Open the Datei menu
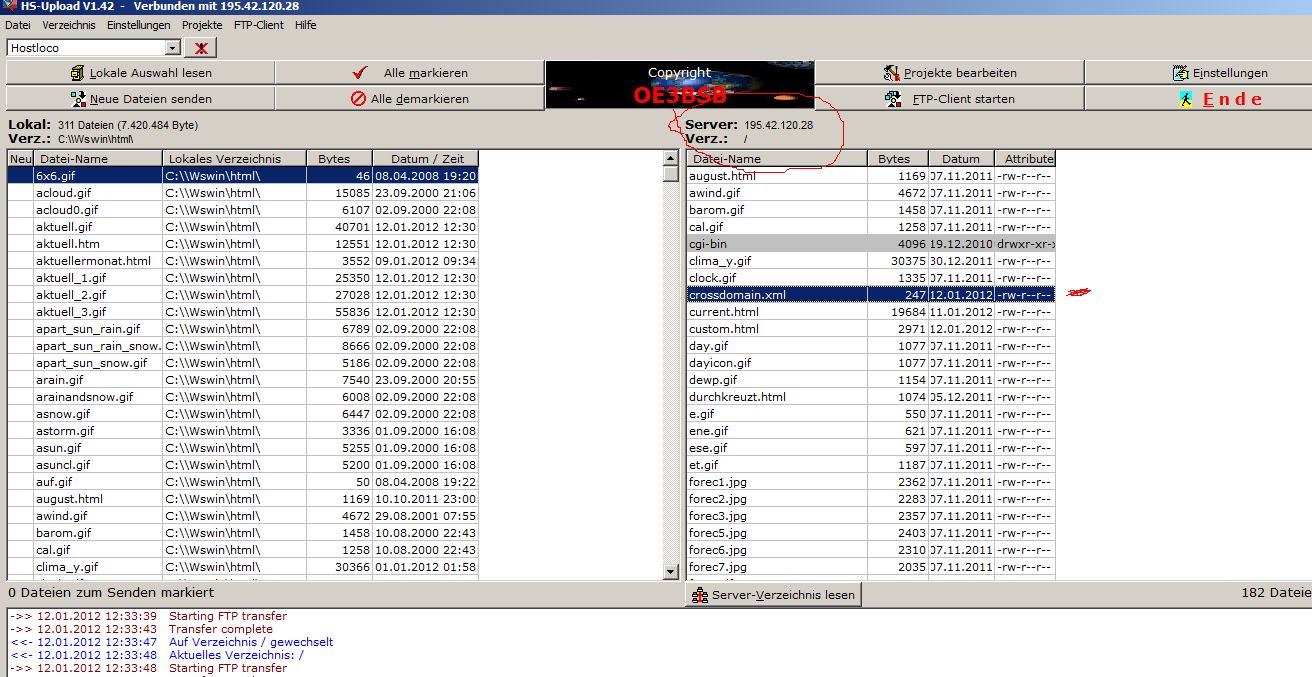 point(18,25)
